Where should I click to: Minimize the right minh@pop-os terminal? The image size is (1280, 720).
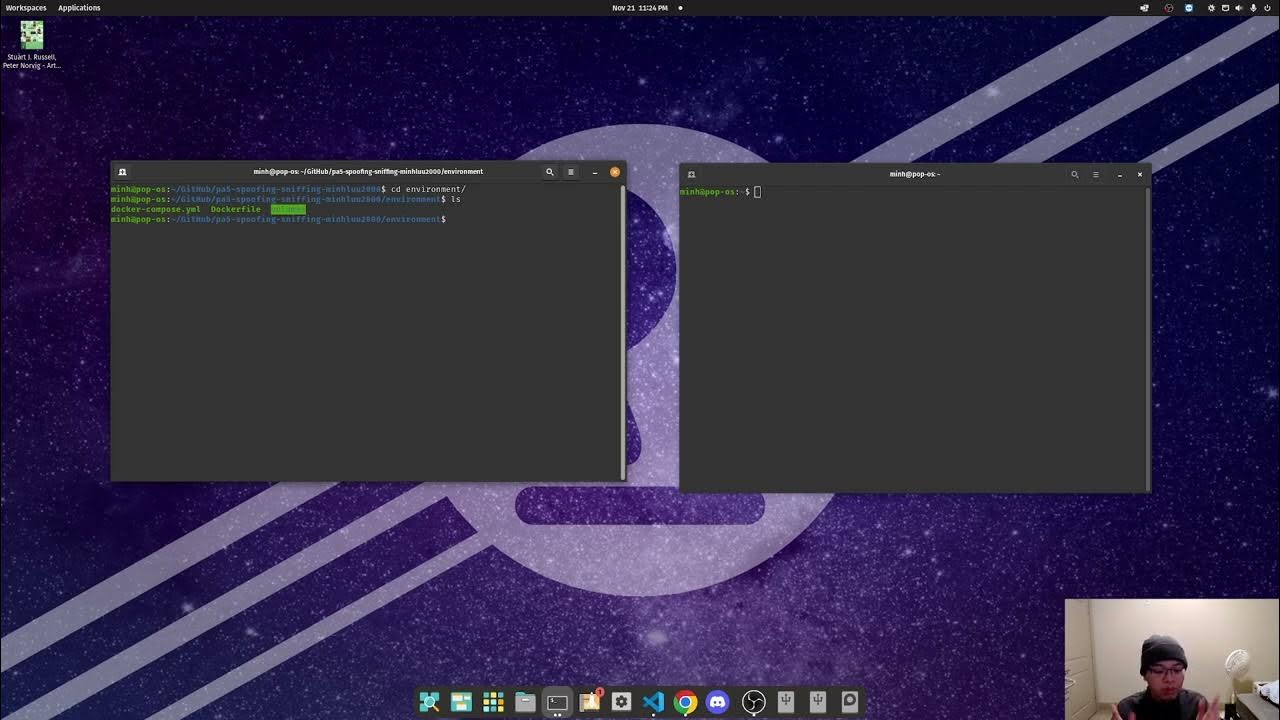[1119, 174]
